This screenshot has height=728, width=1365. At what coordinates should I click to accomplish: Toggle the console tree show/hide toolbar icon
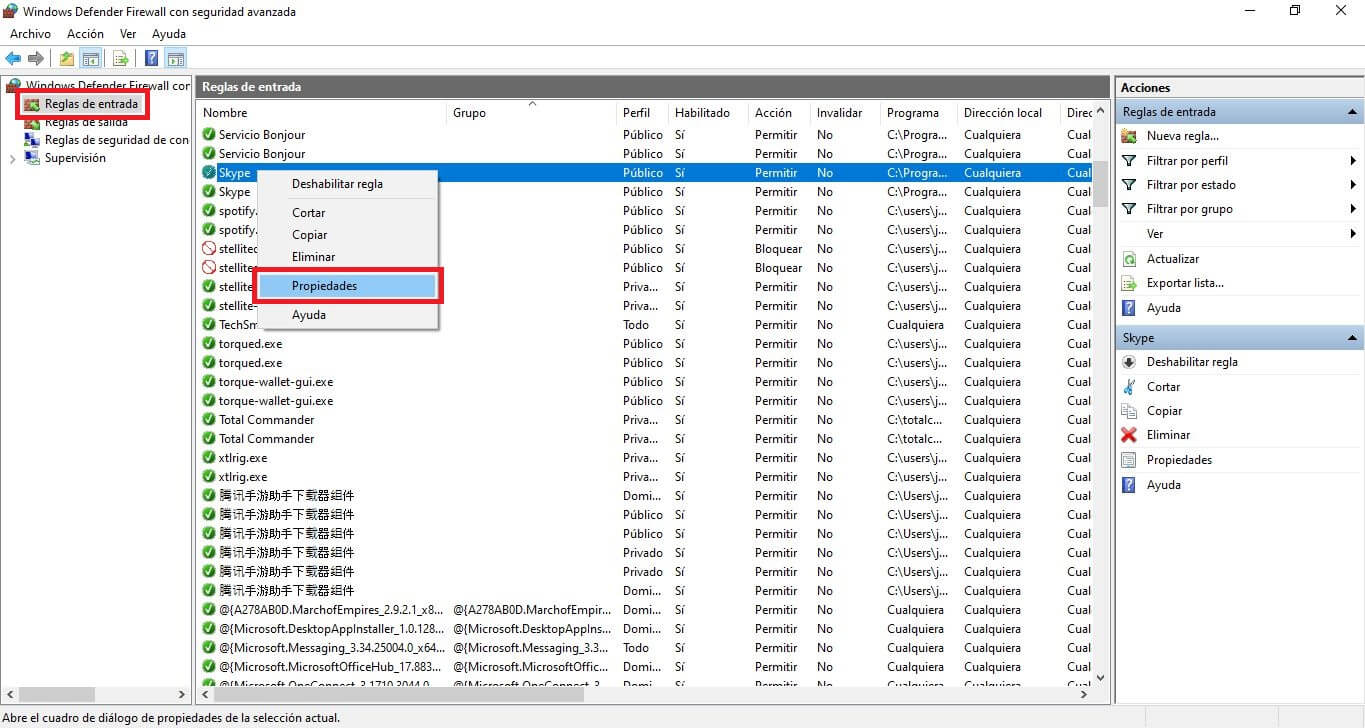[90, 59]
